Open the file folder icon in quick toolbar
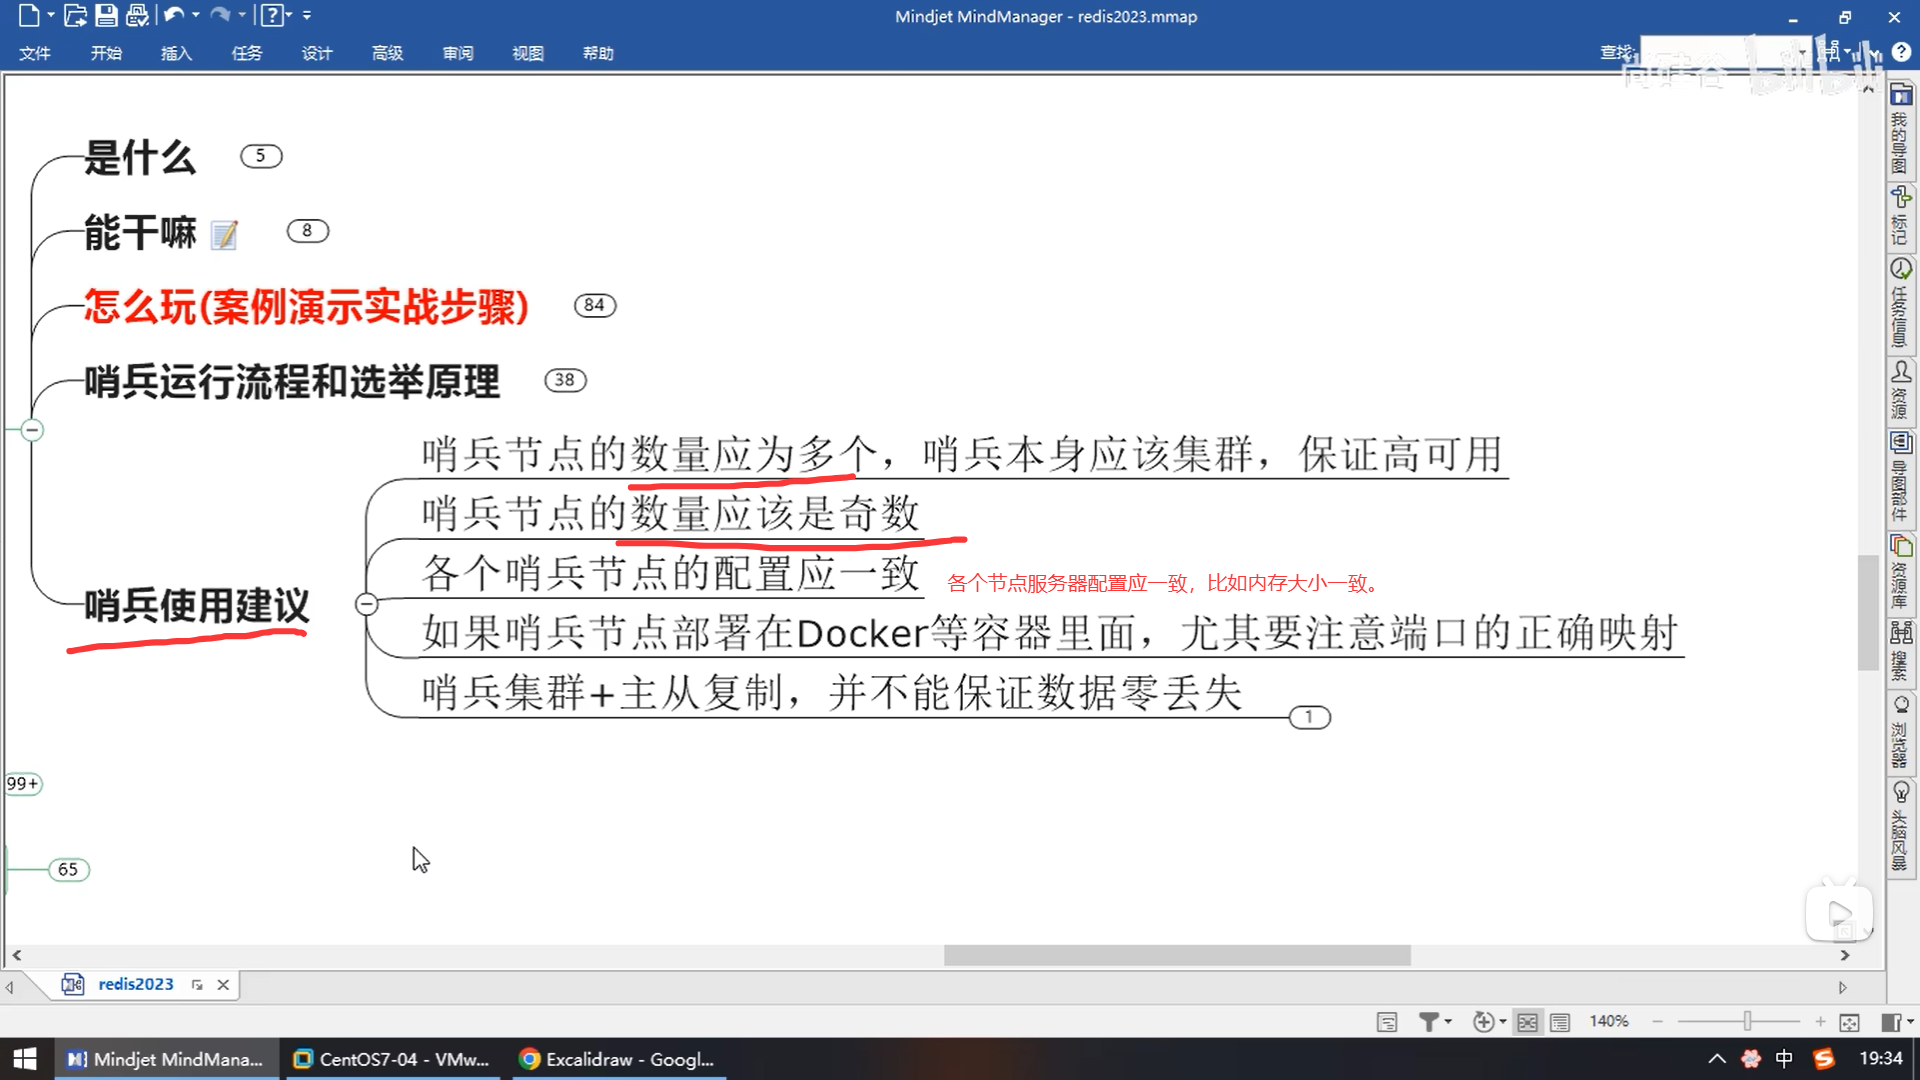 75,15
